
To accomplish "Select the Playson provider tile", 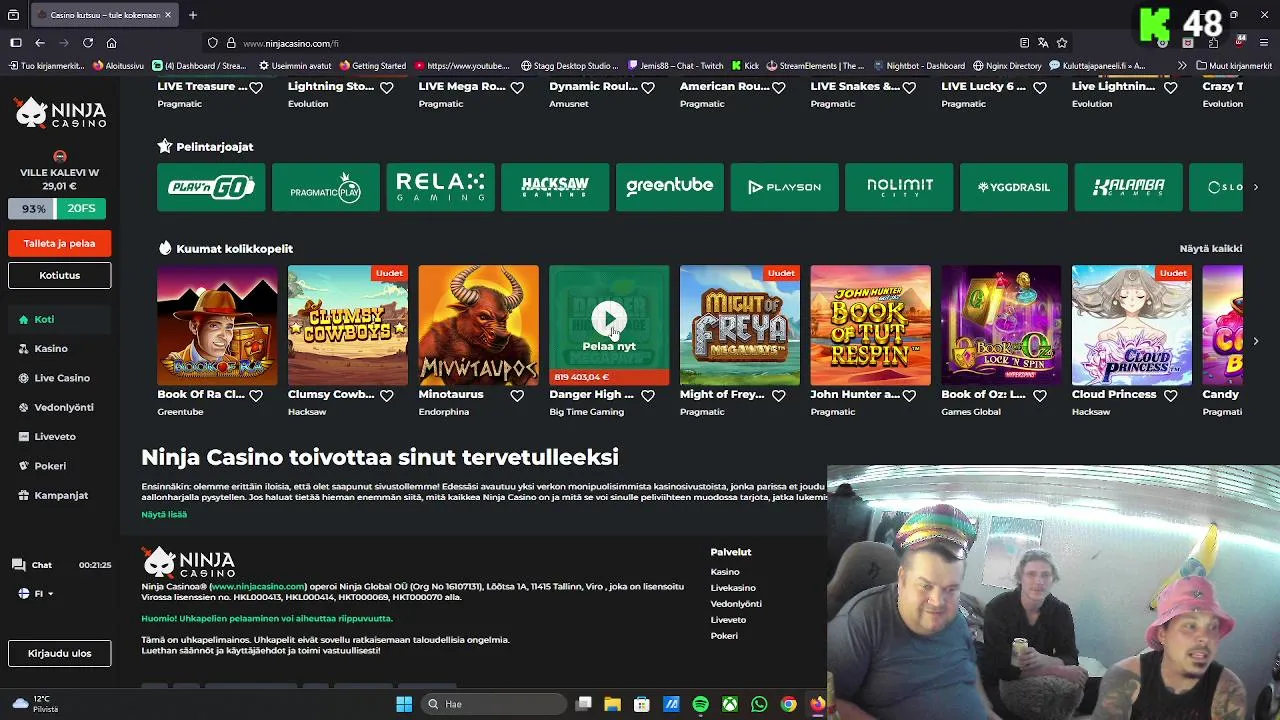I will click(x=785, y=187).
